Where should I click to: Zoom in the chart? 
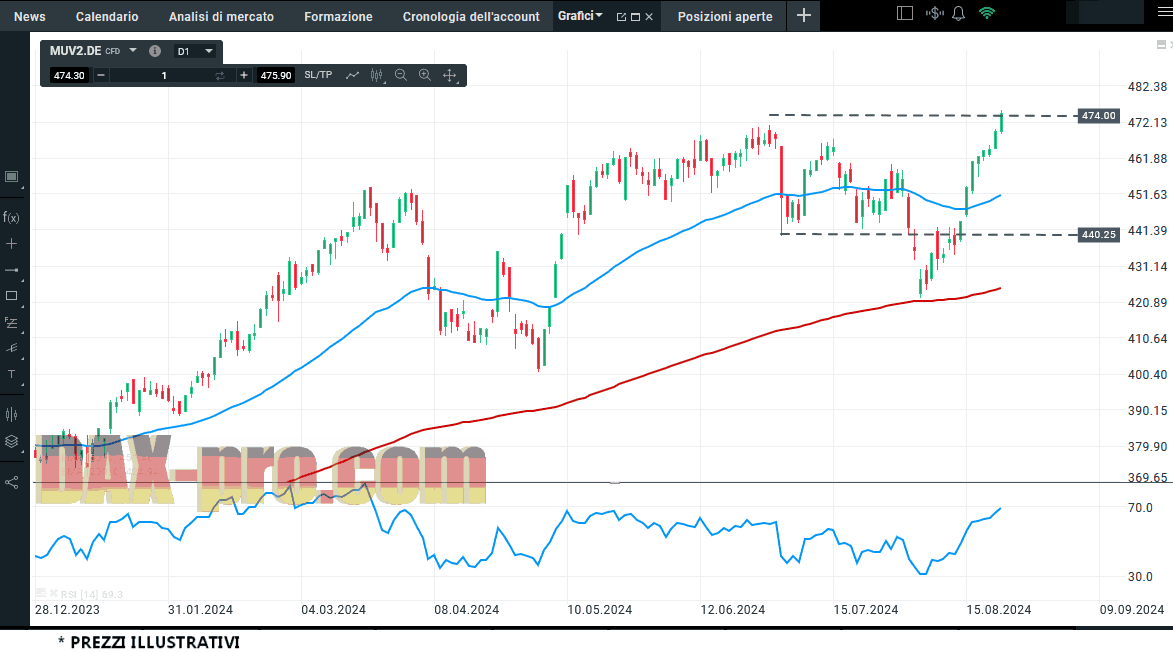coord(425,75)
